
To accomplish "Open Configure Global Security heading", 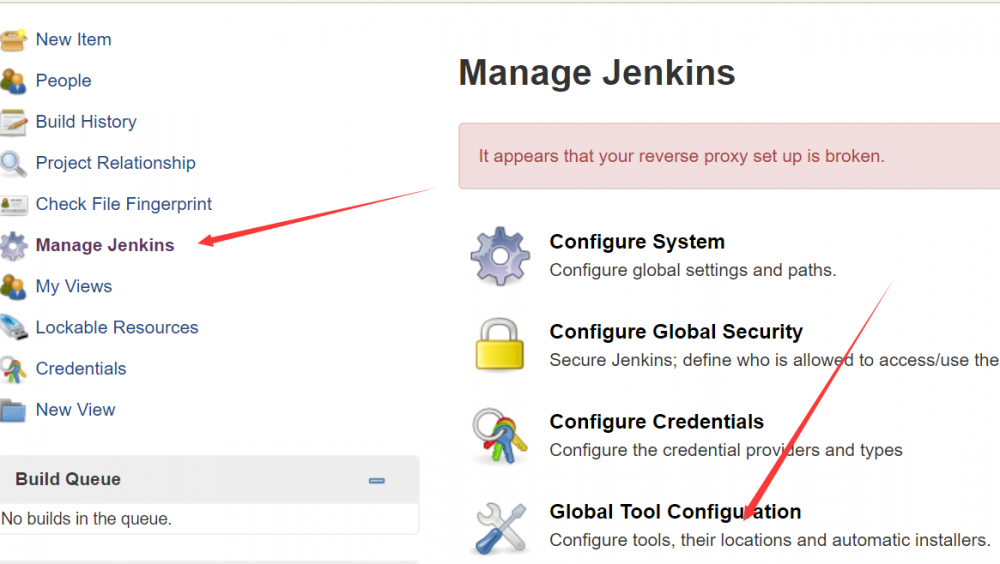I will click(x=676, y=332).
